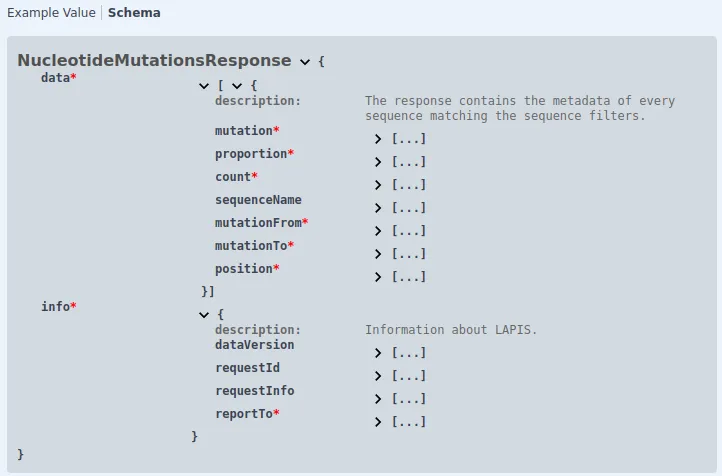This screenshot has width=722, height=476.
Task: Click the data property name
Action: (55, 78)
